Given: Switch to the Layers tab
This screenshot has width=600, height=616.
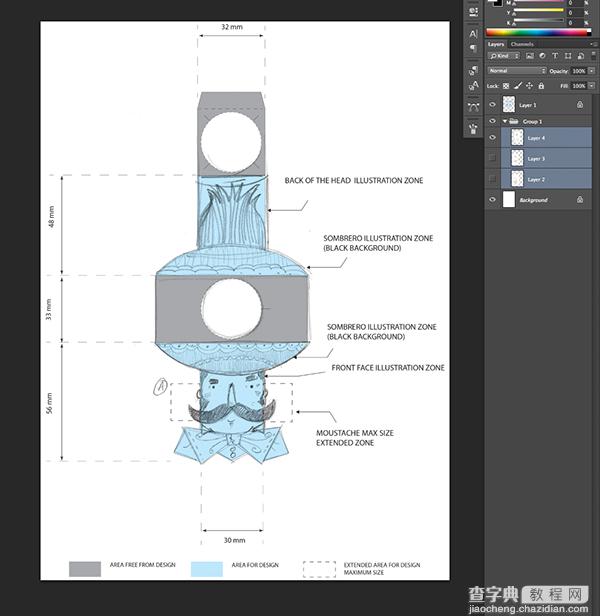Looking at the screenshot, I should (496, 44).
